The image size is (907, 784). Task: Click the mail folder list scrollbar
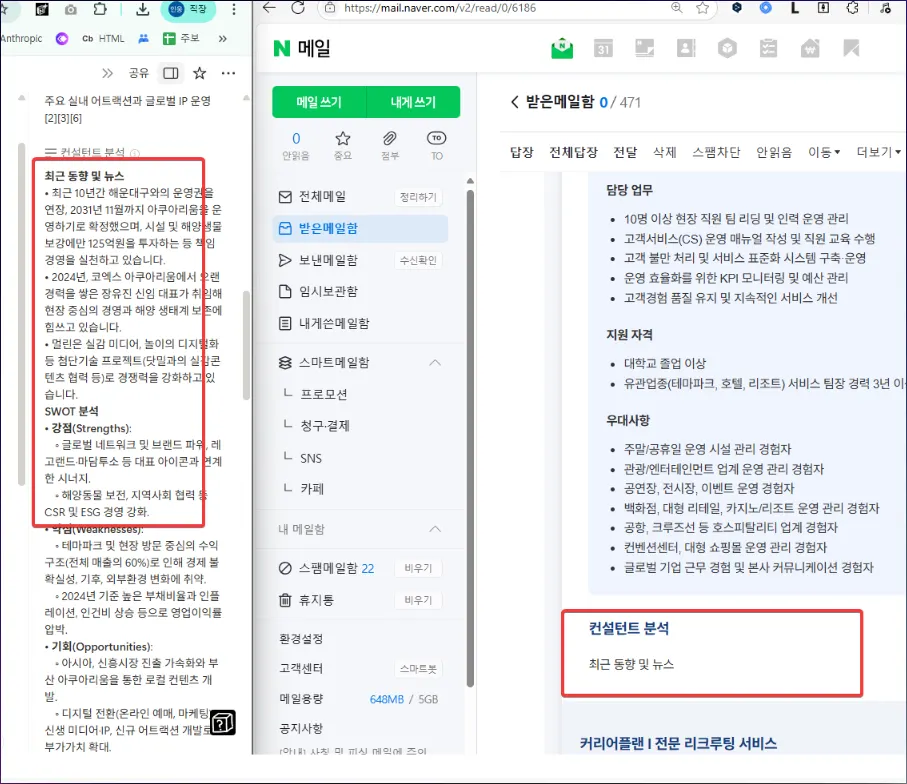[x=470, y=437]
